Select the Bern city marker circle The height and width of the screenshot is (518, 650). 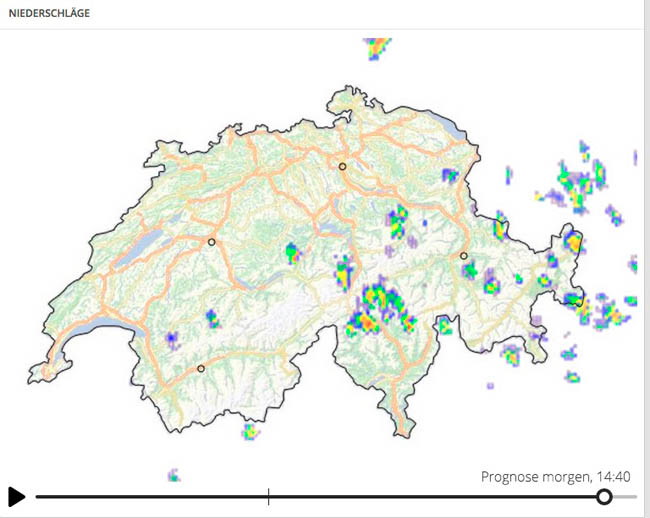coord(211,242)
